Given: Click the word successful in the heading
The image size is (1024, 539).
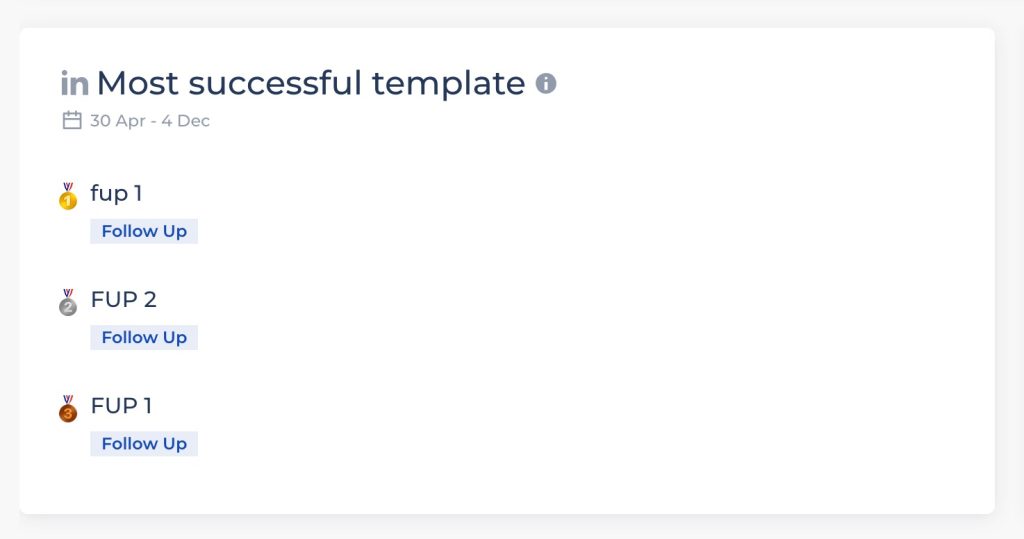Looking at the screenshot, I should click(275, 83).
